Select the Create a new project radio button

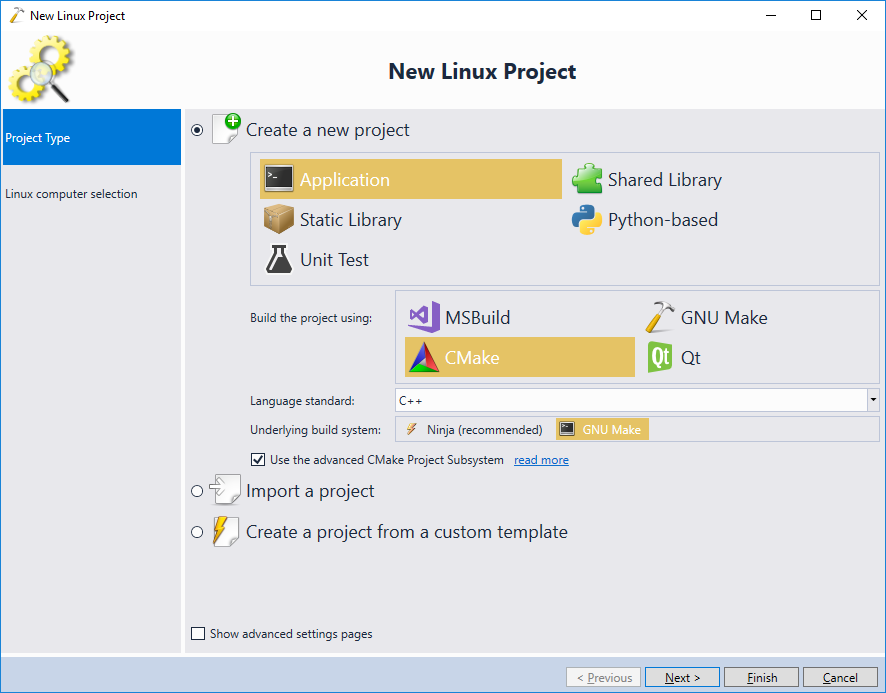(197, 130)
